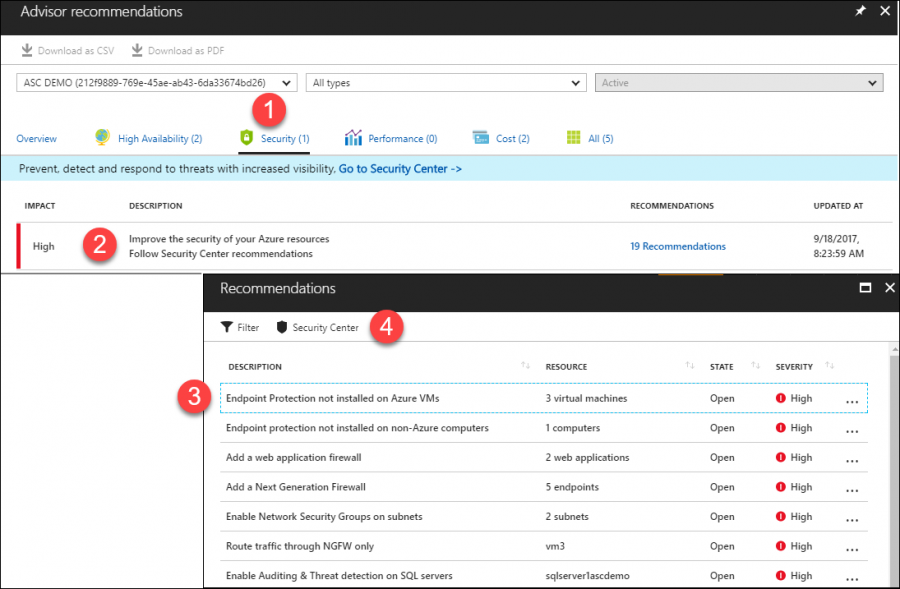Select Add a Next Generation Firewall row
Viewport: 900px width, 589px height.
tap(544, 487)
